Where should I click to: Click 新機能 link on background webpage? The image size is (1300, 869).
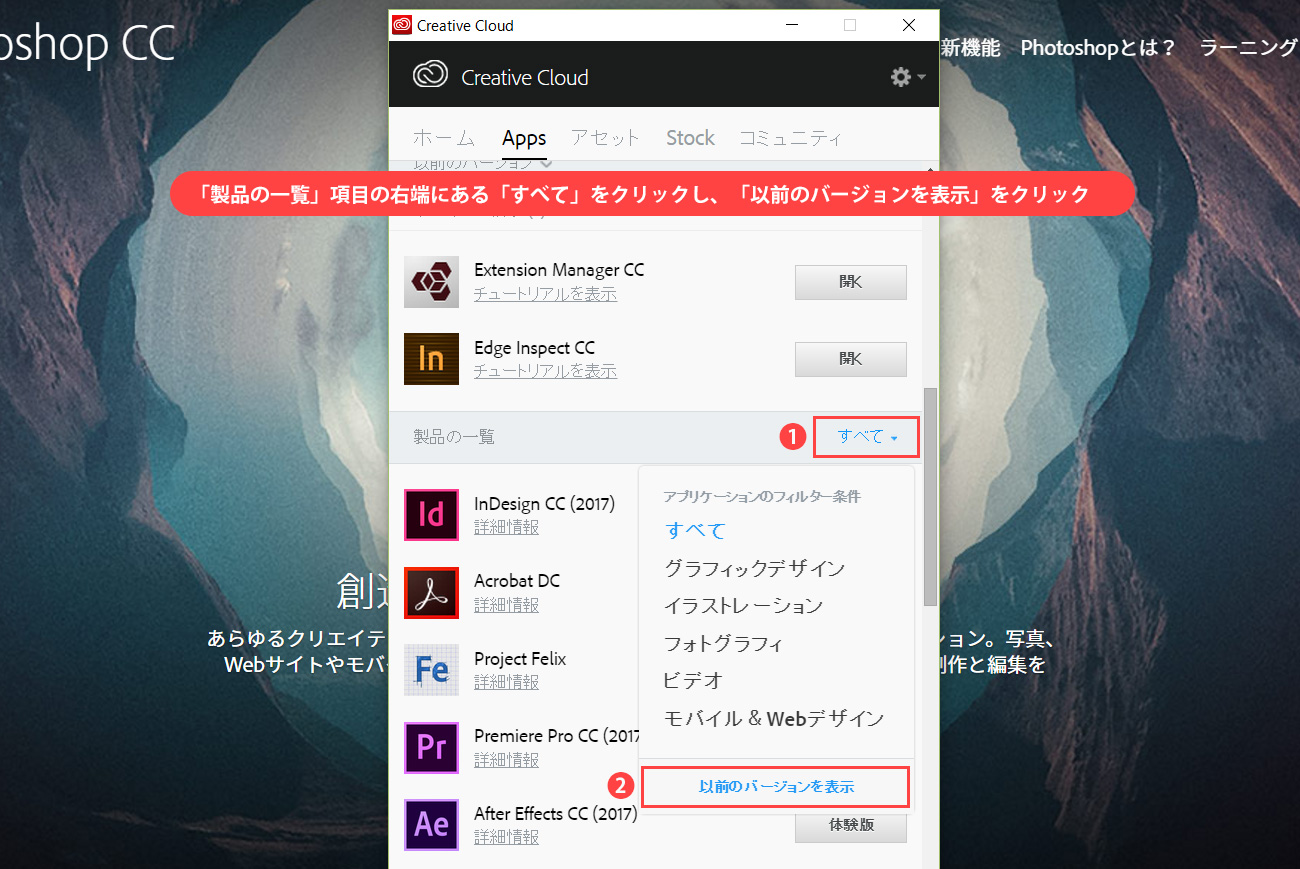click(x=970, y=48)
